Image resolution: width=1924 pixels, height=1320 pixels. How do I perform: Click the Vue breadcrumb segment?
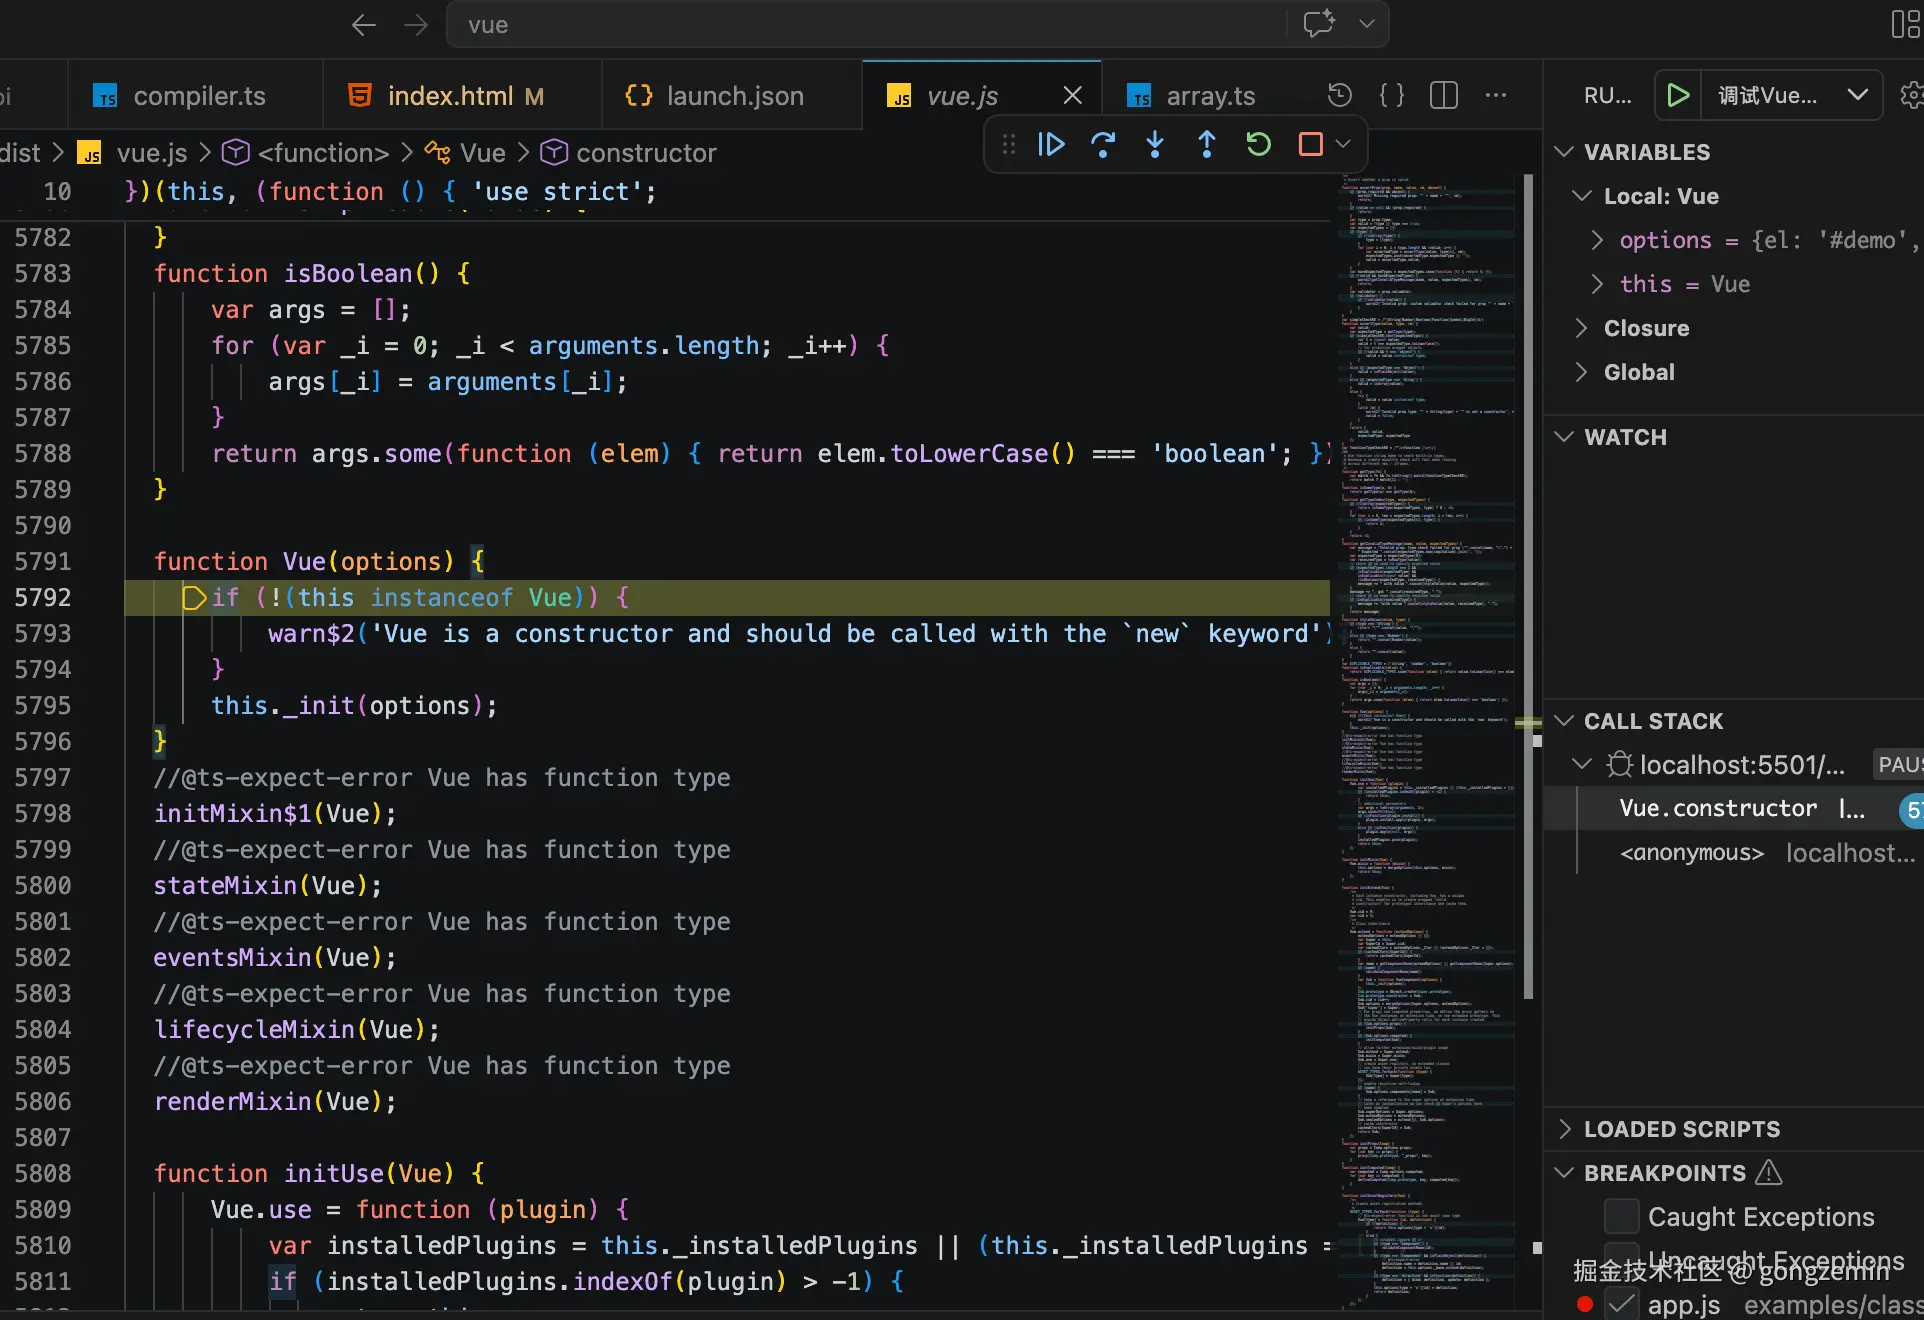(482, 153)
